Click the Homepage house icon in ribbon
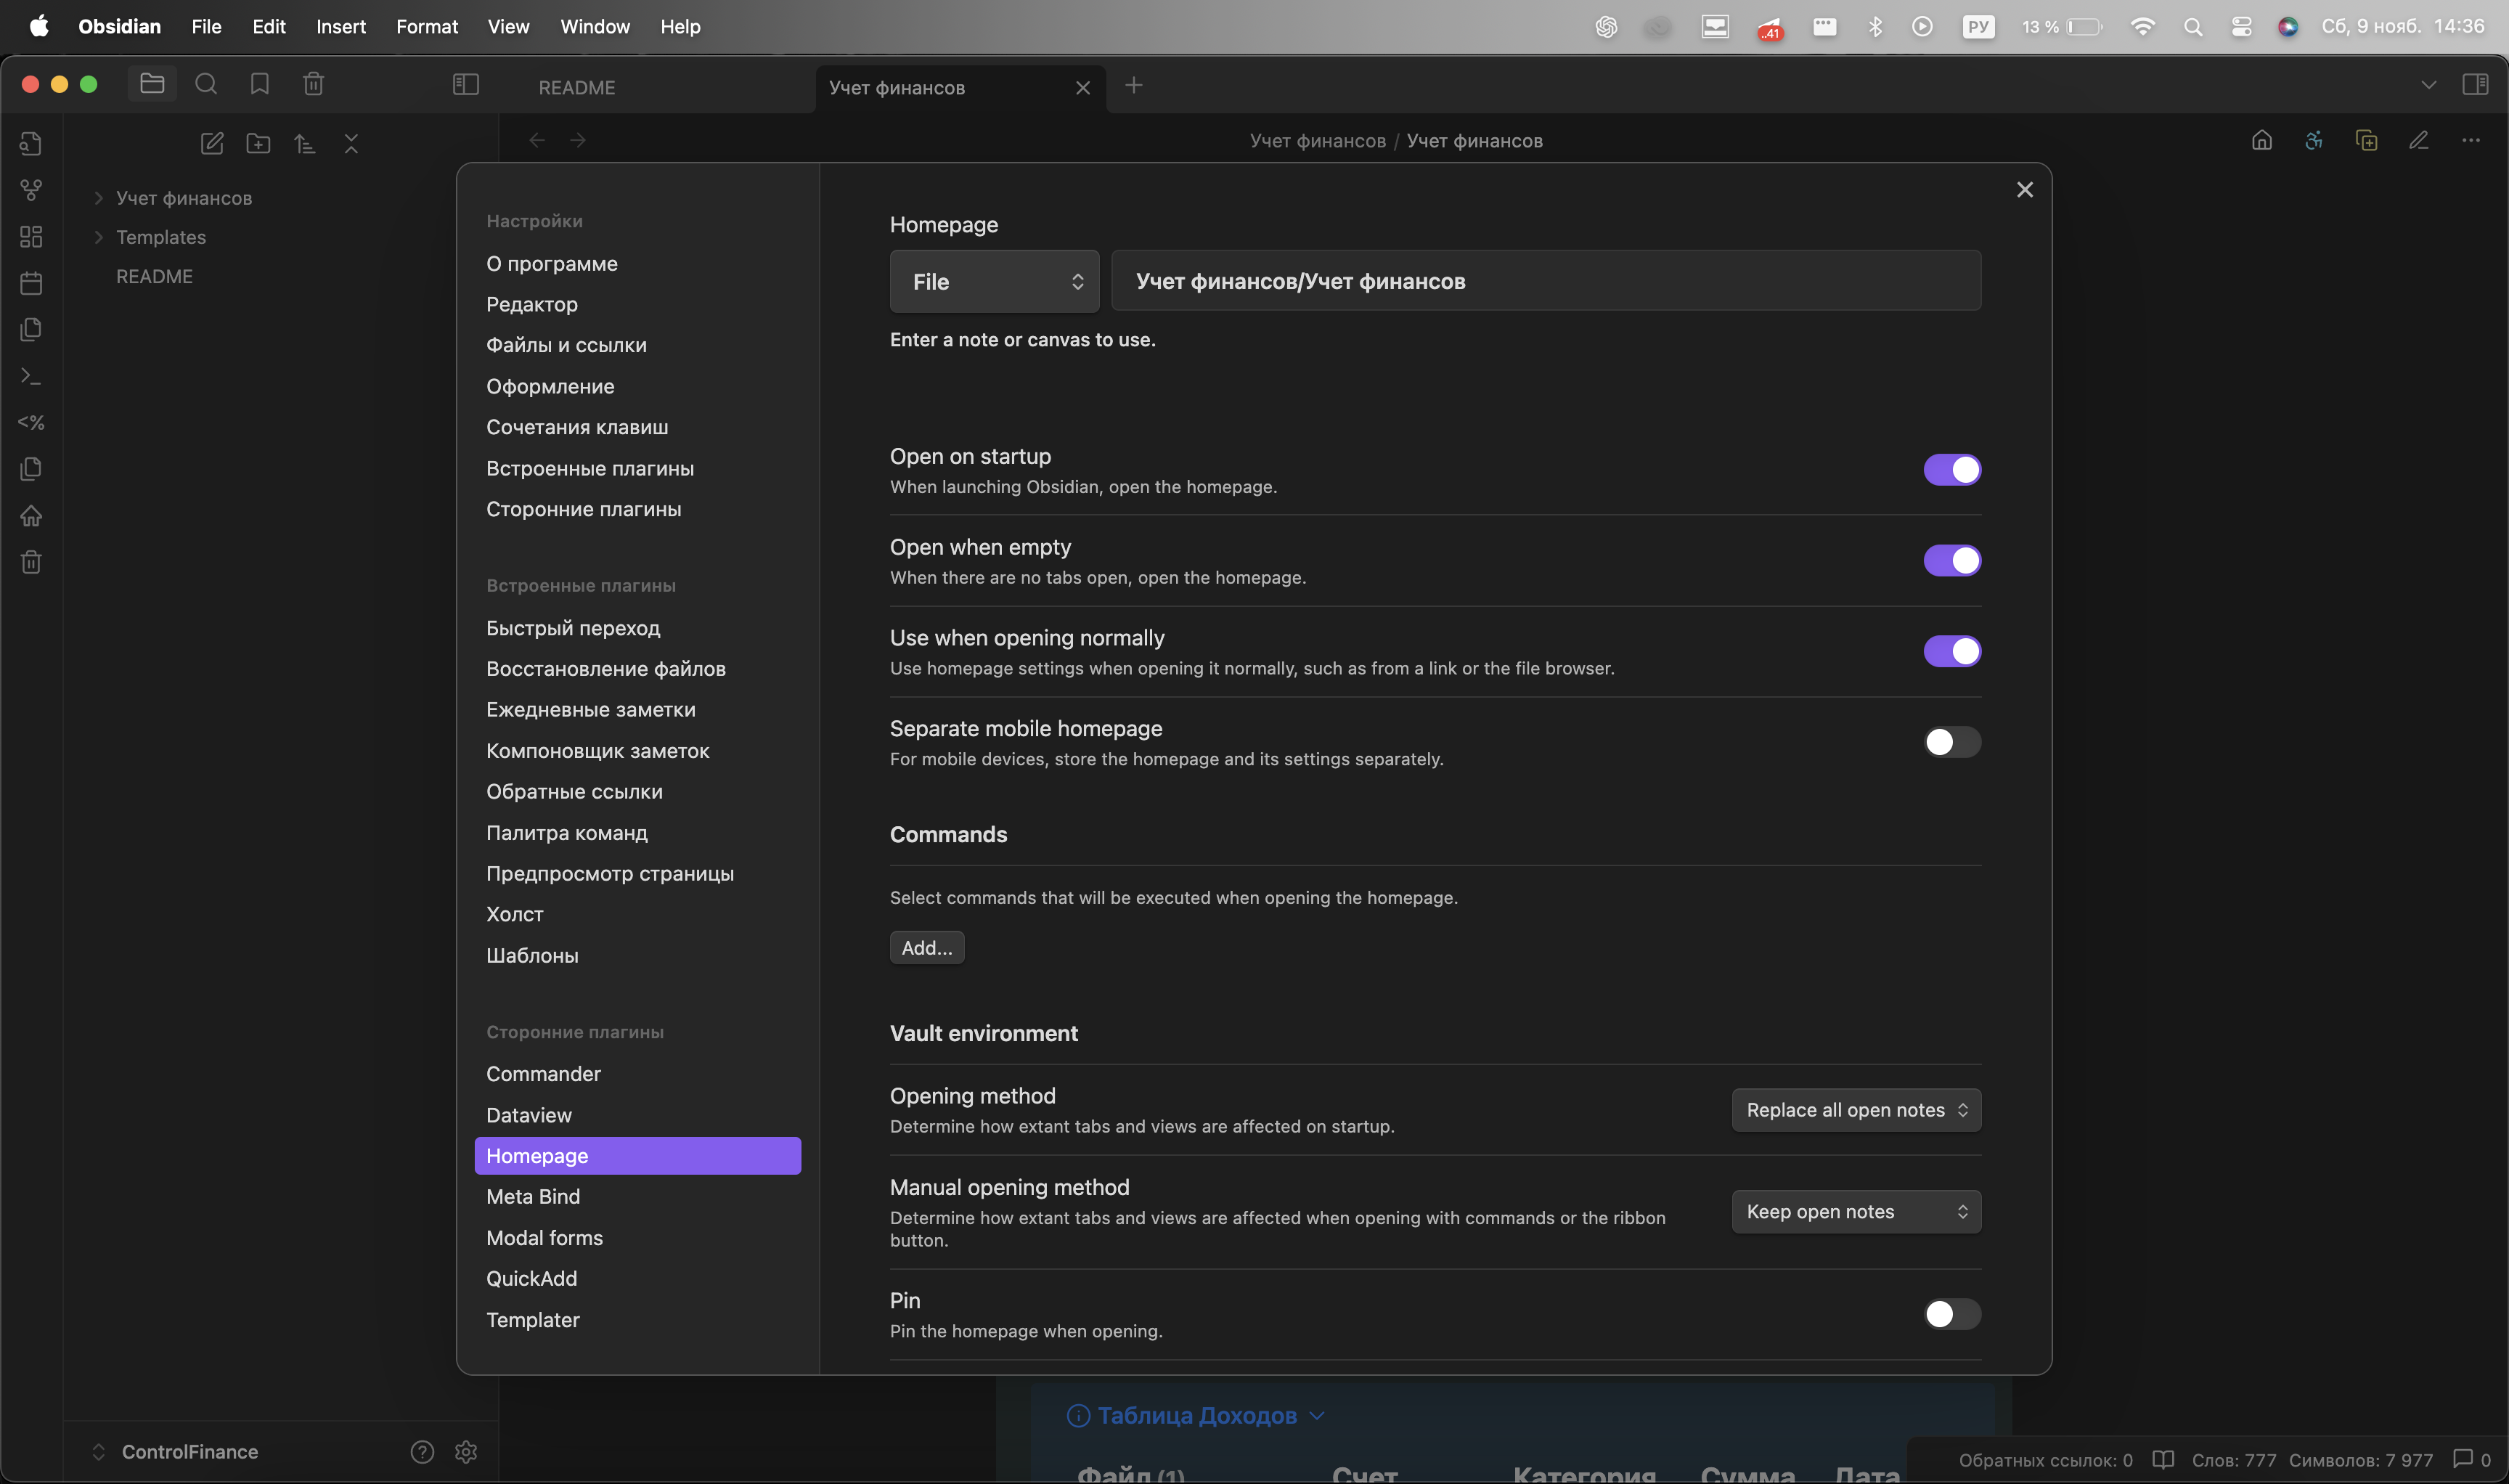2509x1484 pixels. click(x=31, y=516)
